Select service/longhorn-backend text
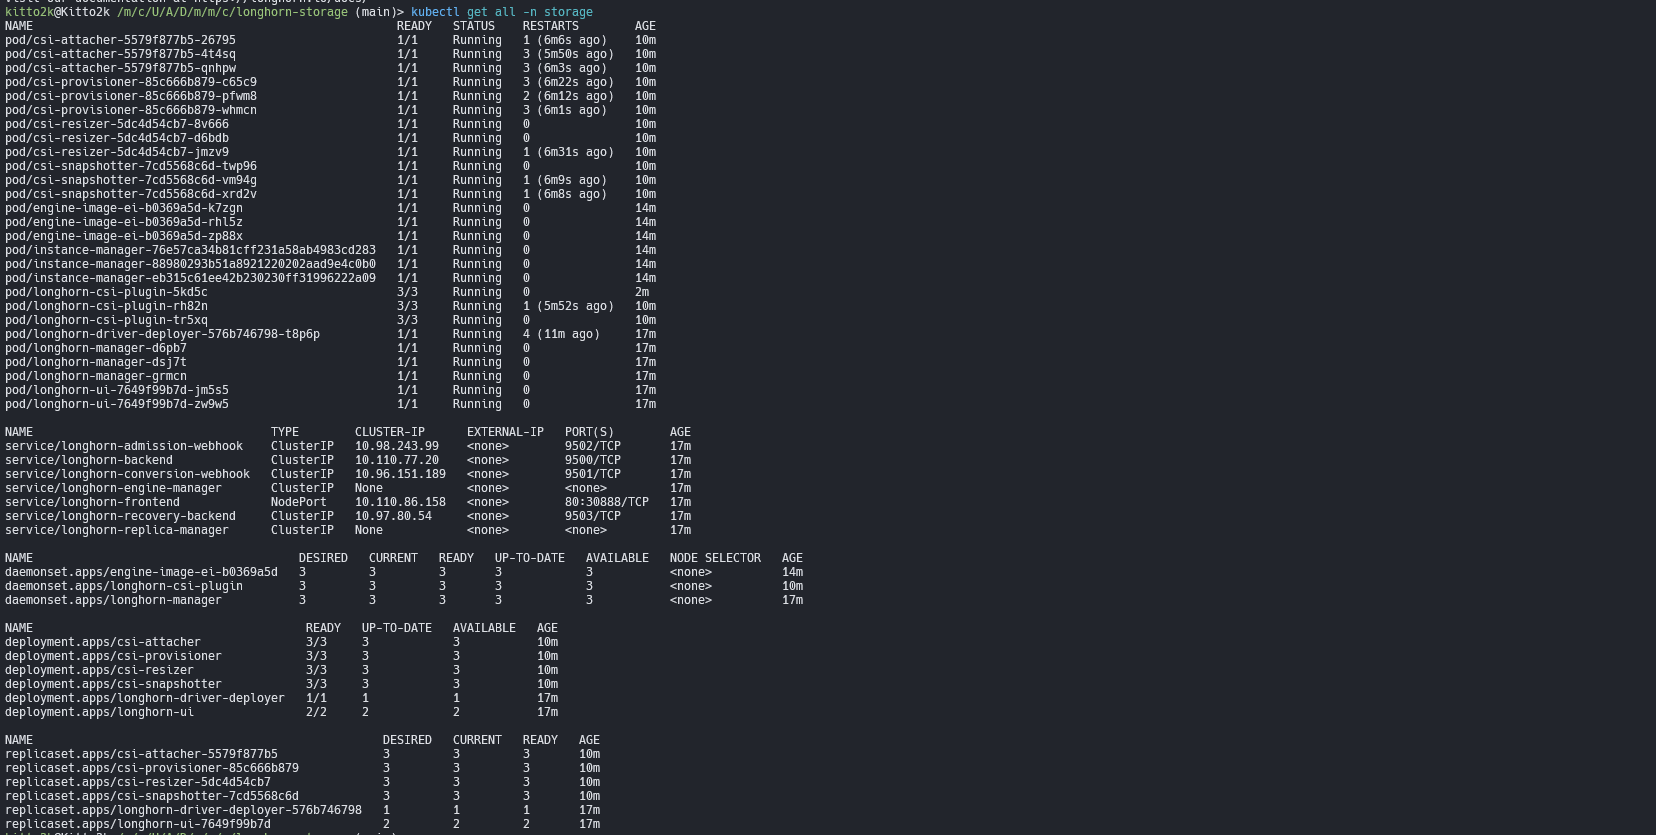 89,460
